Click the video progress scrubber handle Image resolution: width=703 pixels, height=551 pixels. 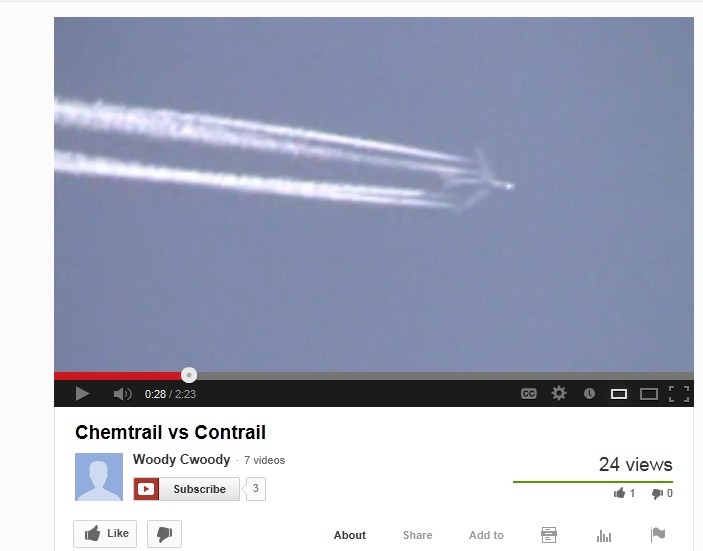[x=189, y=375]
